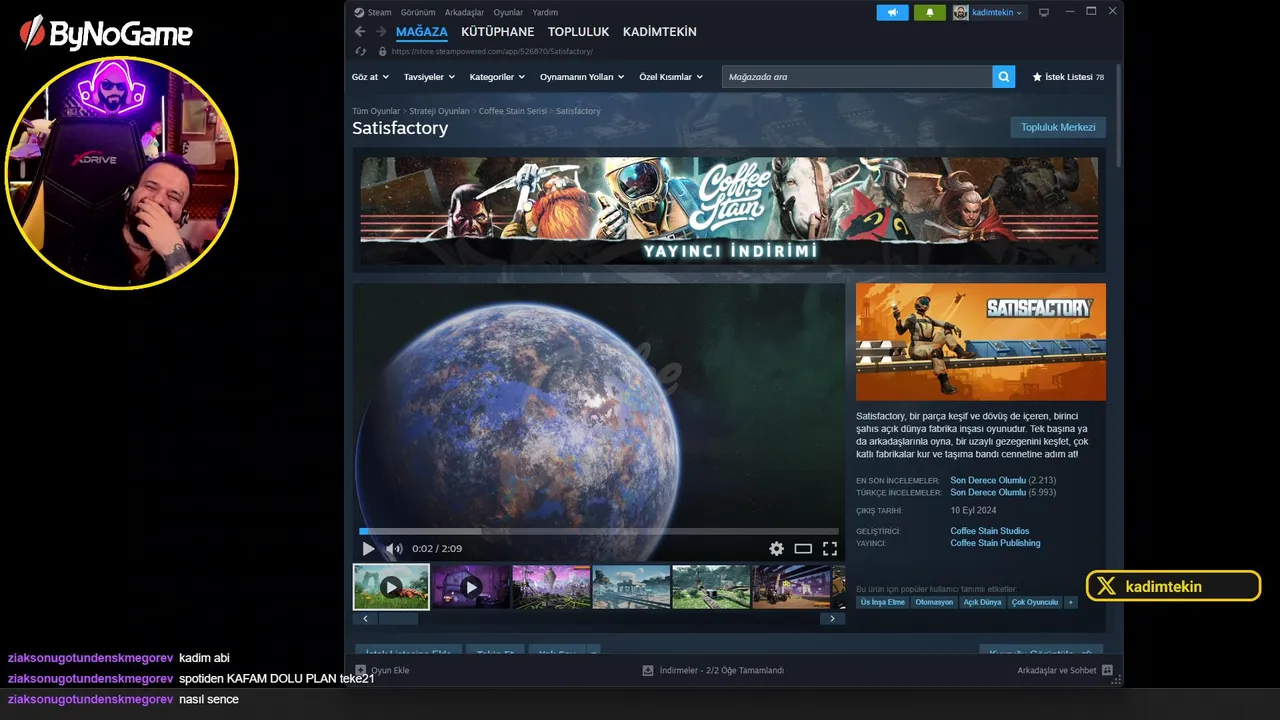Go back with the left arrow
The height and width of the screenshot is (720, 1280).
(x=361, y=32)
